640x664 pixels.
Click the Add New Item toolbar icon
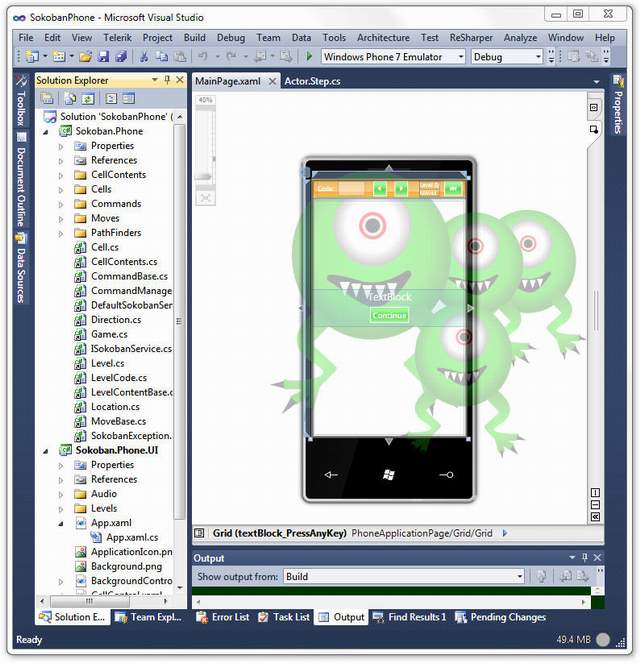59,56
